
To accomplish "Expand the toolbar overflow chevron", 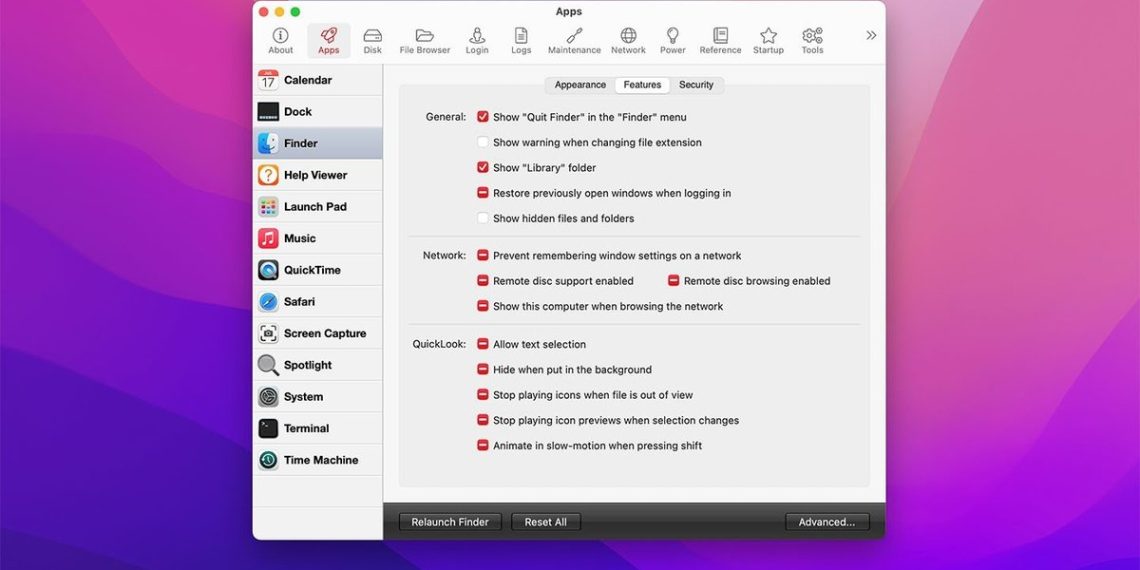I will [870, 35].
